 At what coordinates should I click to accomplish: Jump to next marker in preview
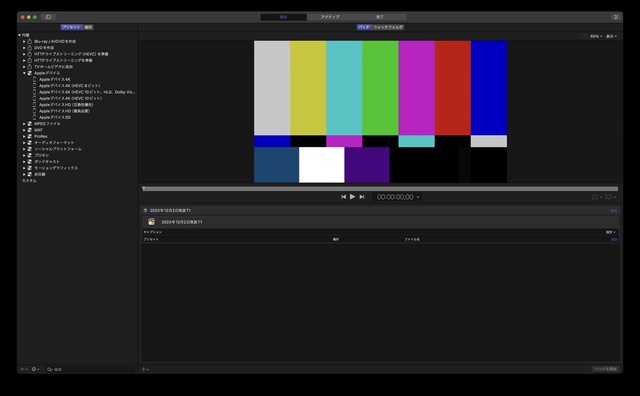362,197
